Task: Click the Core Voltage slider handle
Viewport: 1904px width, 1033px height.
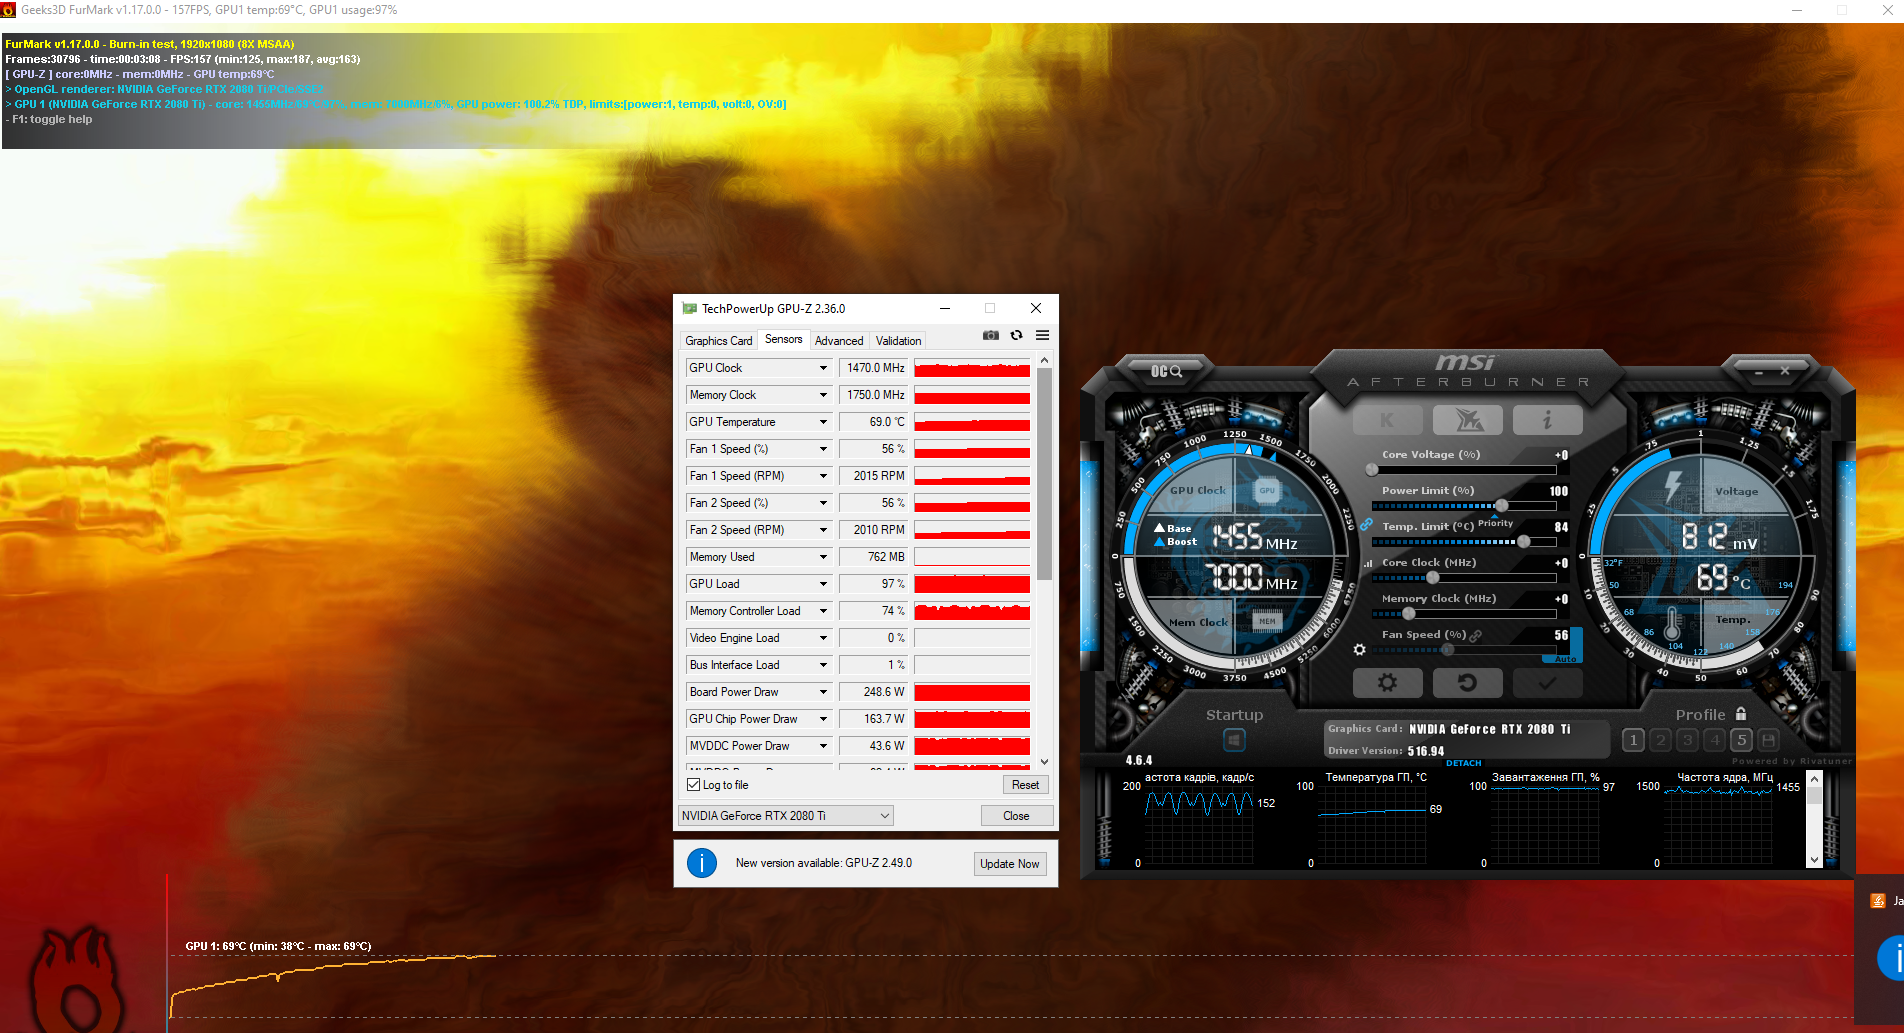Action: coord(1372,469)
